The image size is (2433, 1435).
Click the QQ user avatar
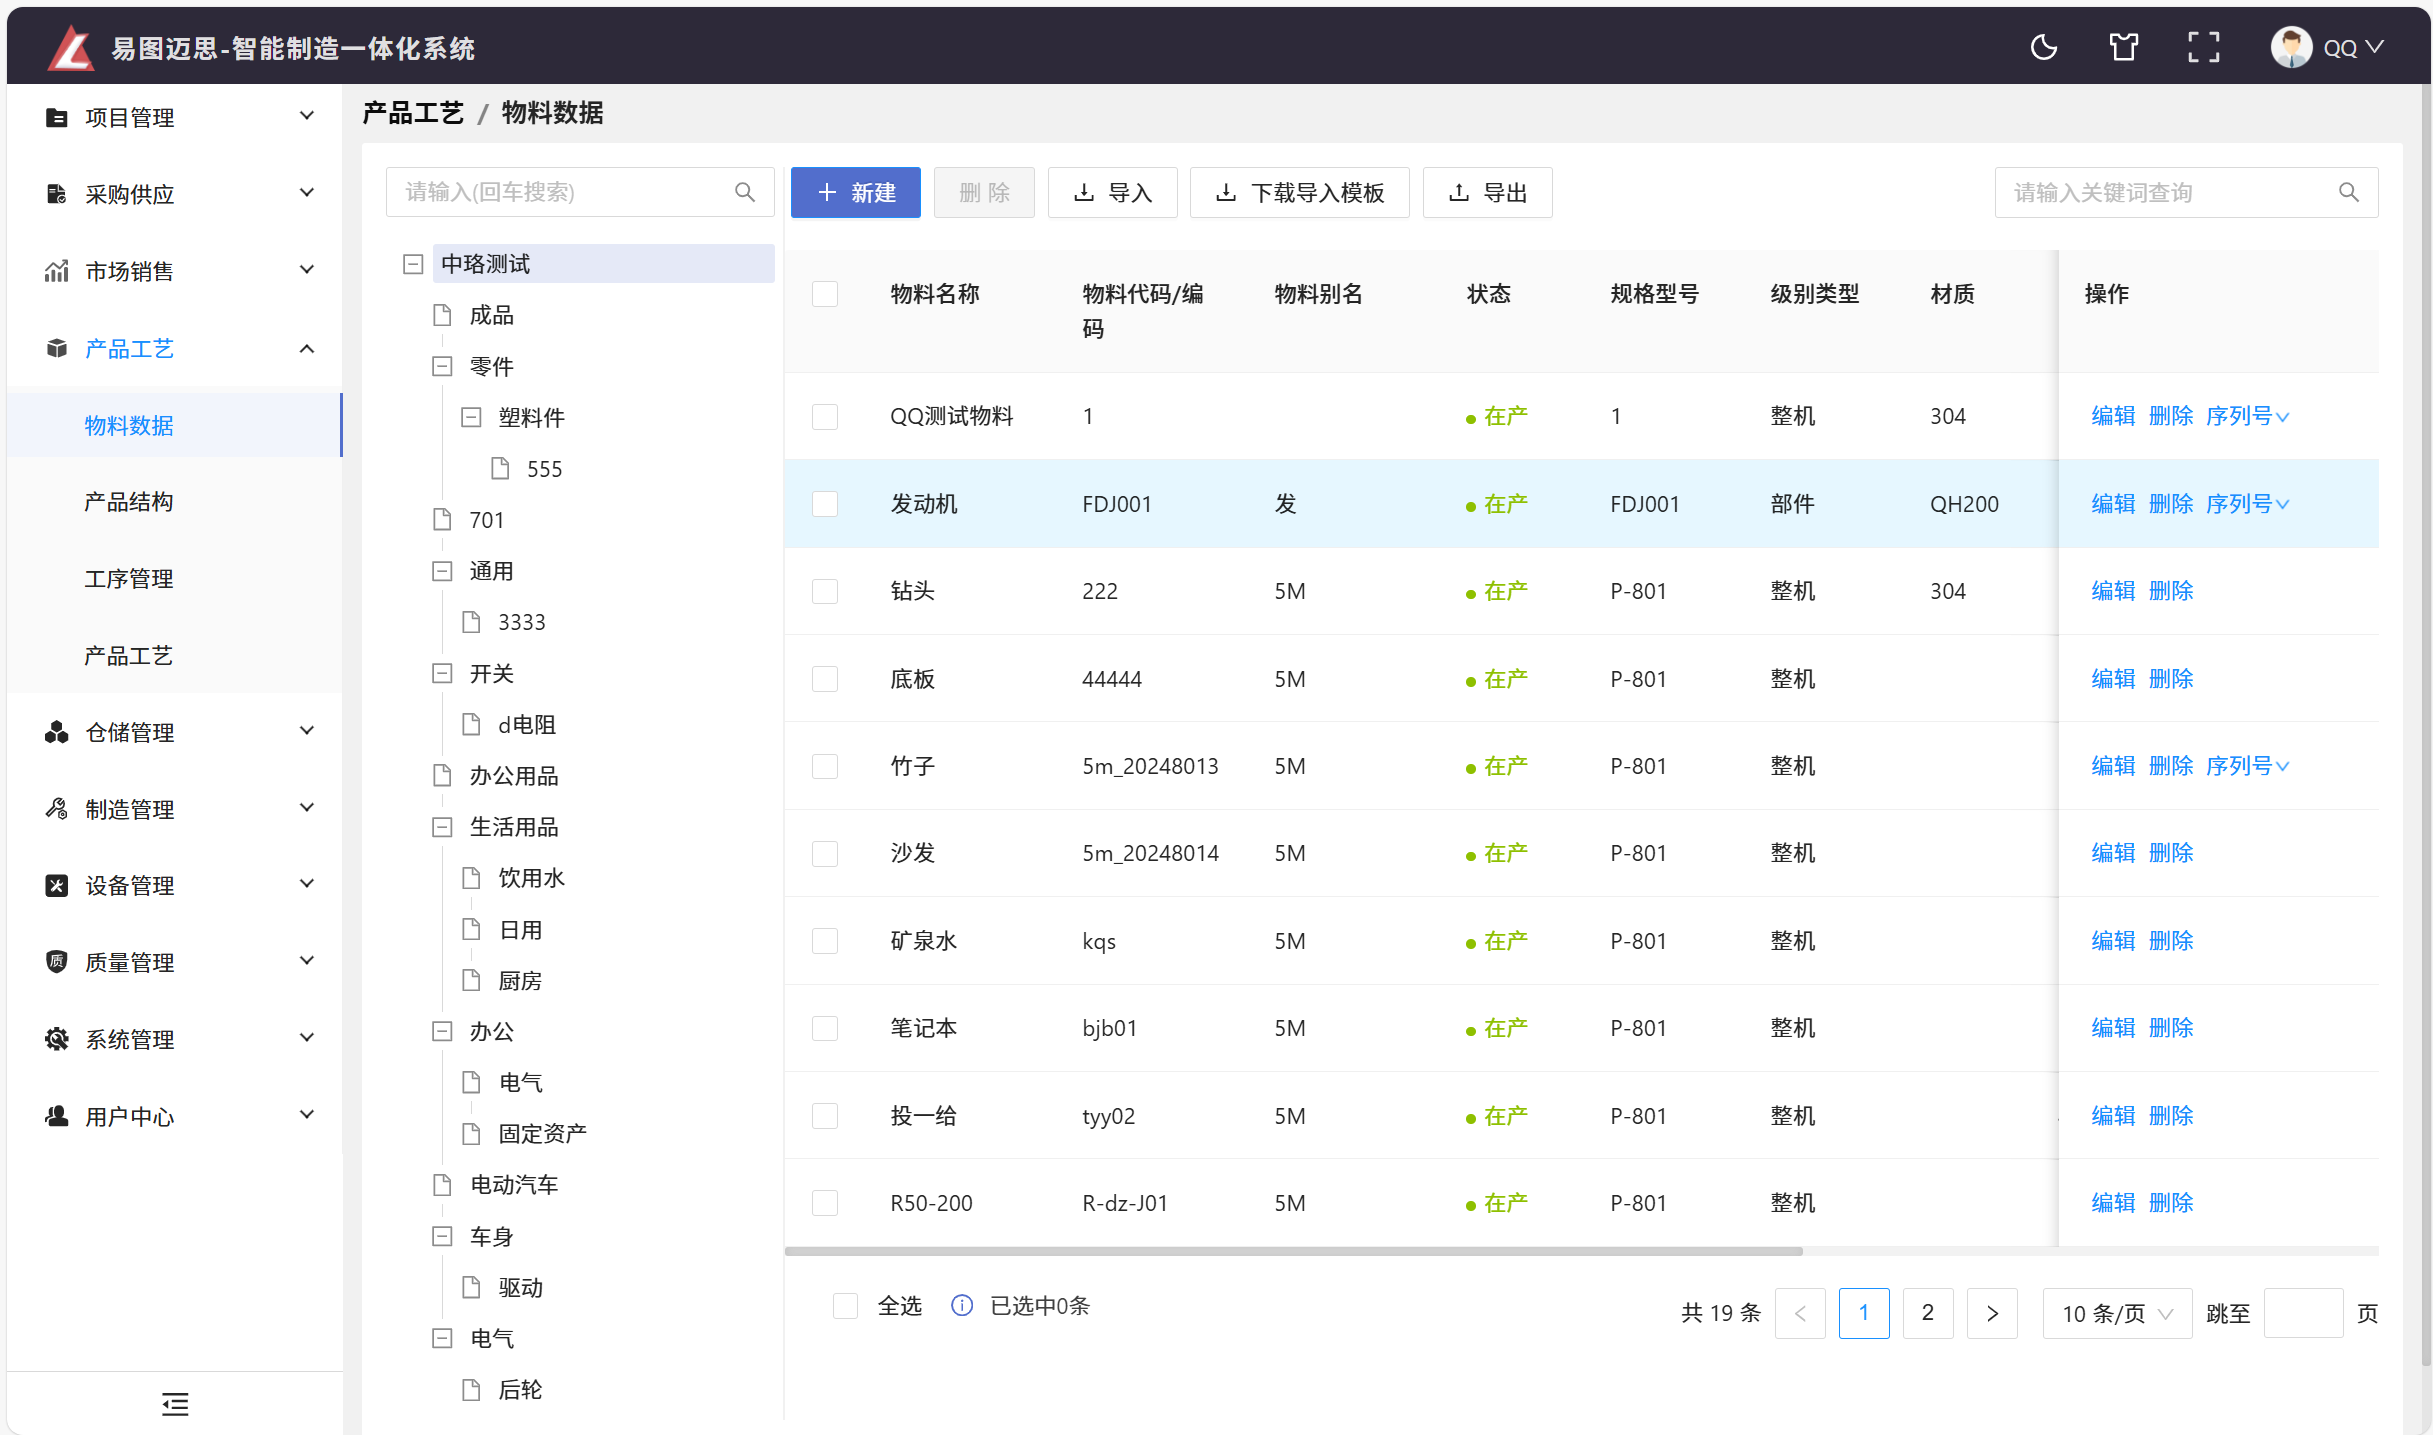2291,47
